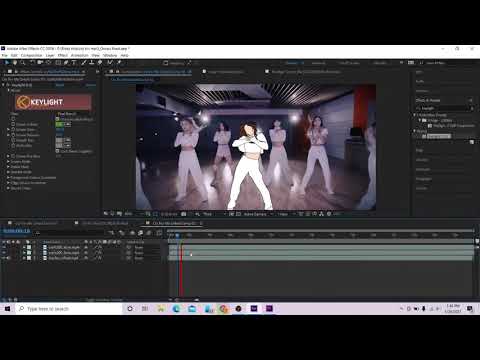This screenshot has height=360, width=480.
Task: Click the Keylight Reset link
Action: point(60,85)
